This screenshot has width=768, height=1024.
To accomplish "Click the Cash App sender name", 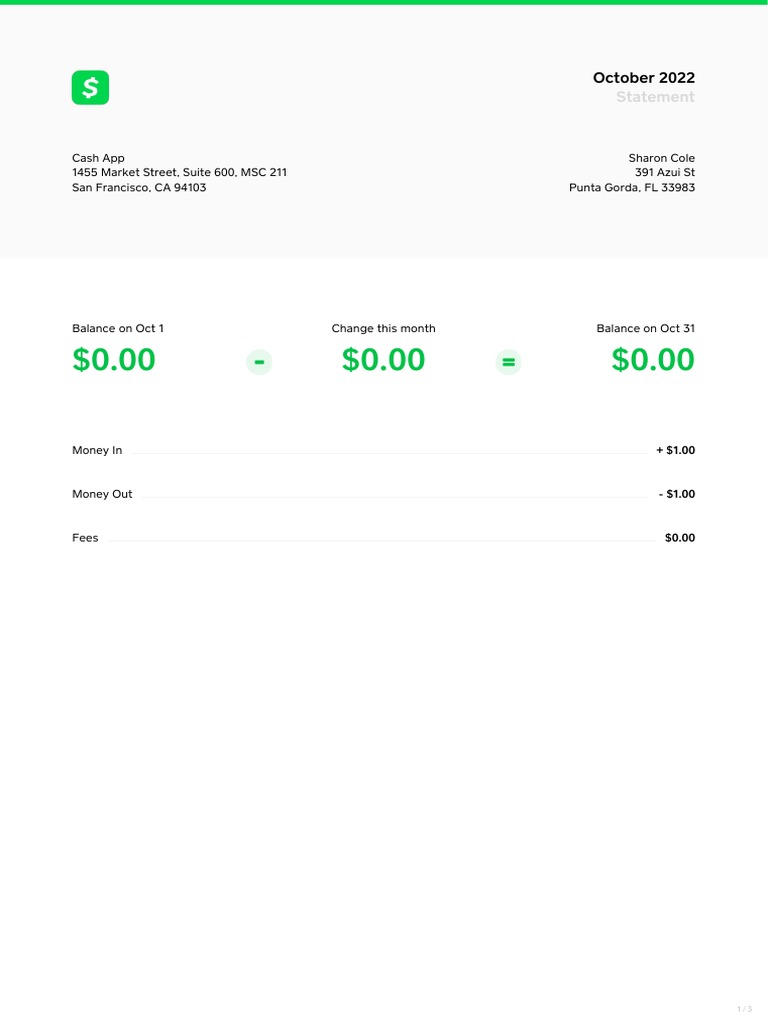I will point(98,158).
